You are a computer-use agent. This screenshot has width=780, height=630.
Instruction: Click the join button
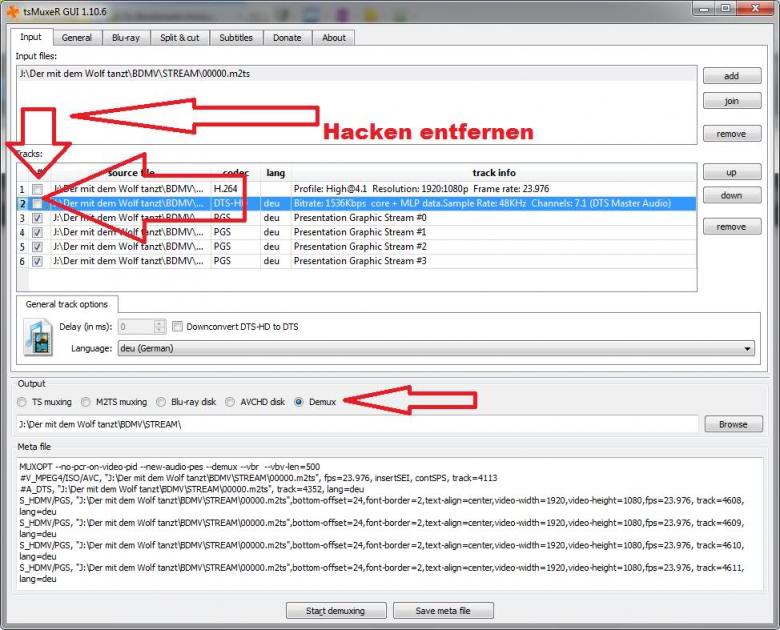point(732,101)
